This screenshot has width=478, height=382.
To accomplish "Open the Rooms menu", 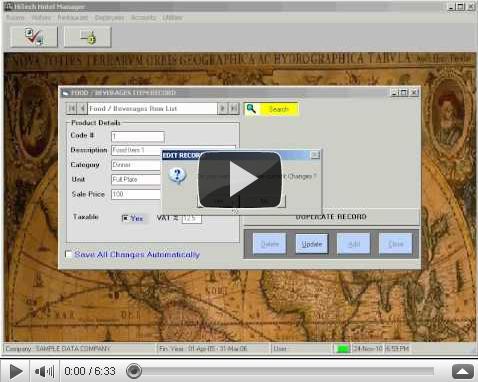I will 15,18.
